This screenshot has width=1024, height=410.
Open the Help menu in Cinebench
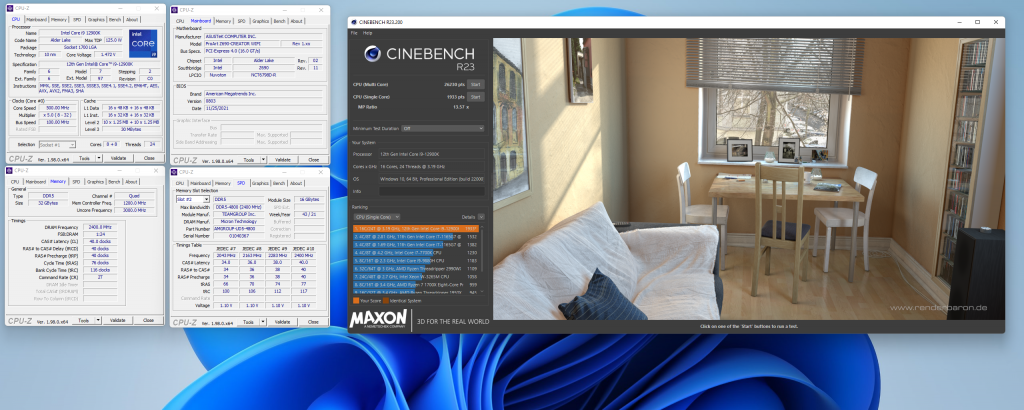coord(367,33)
